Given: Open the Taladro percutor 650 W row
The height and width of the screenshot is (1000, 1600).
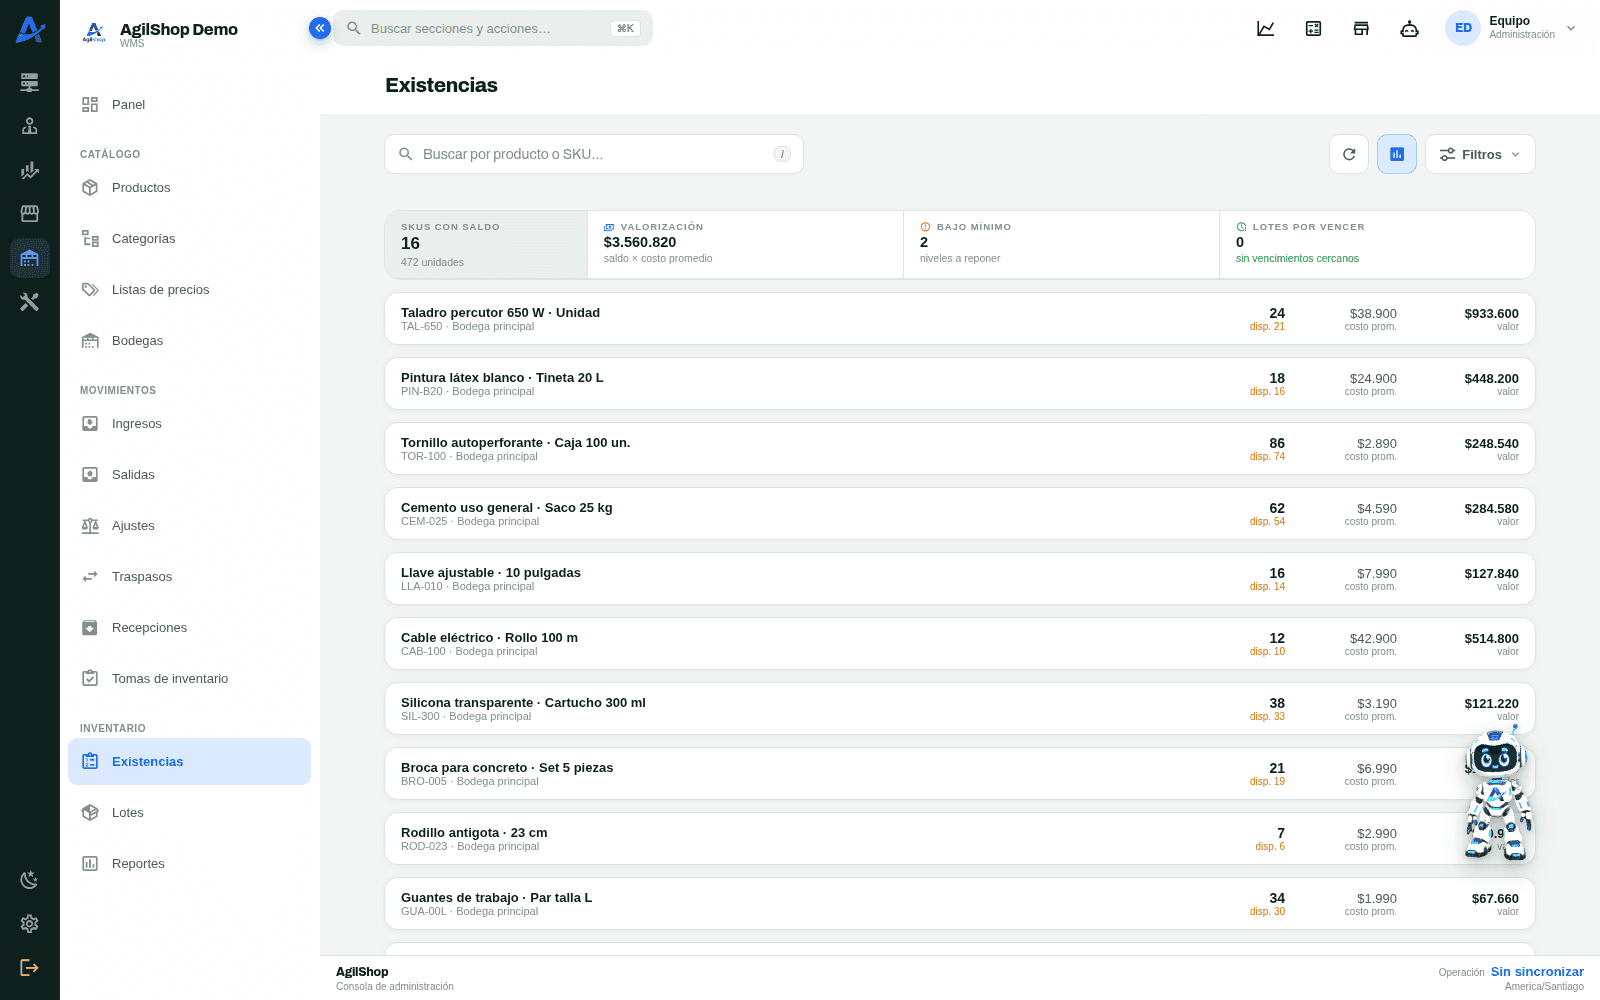Looking at the screenshot, I should pyautogui.click(x=960, y=319).
